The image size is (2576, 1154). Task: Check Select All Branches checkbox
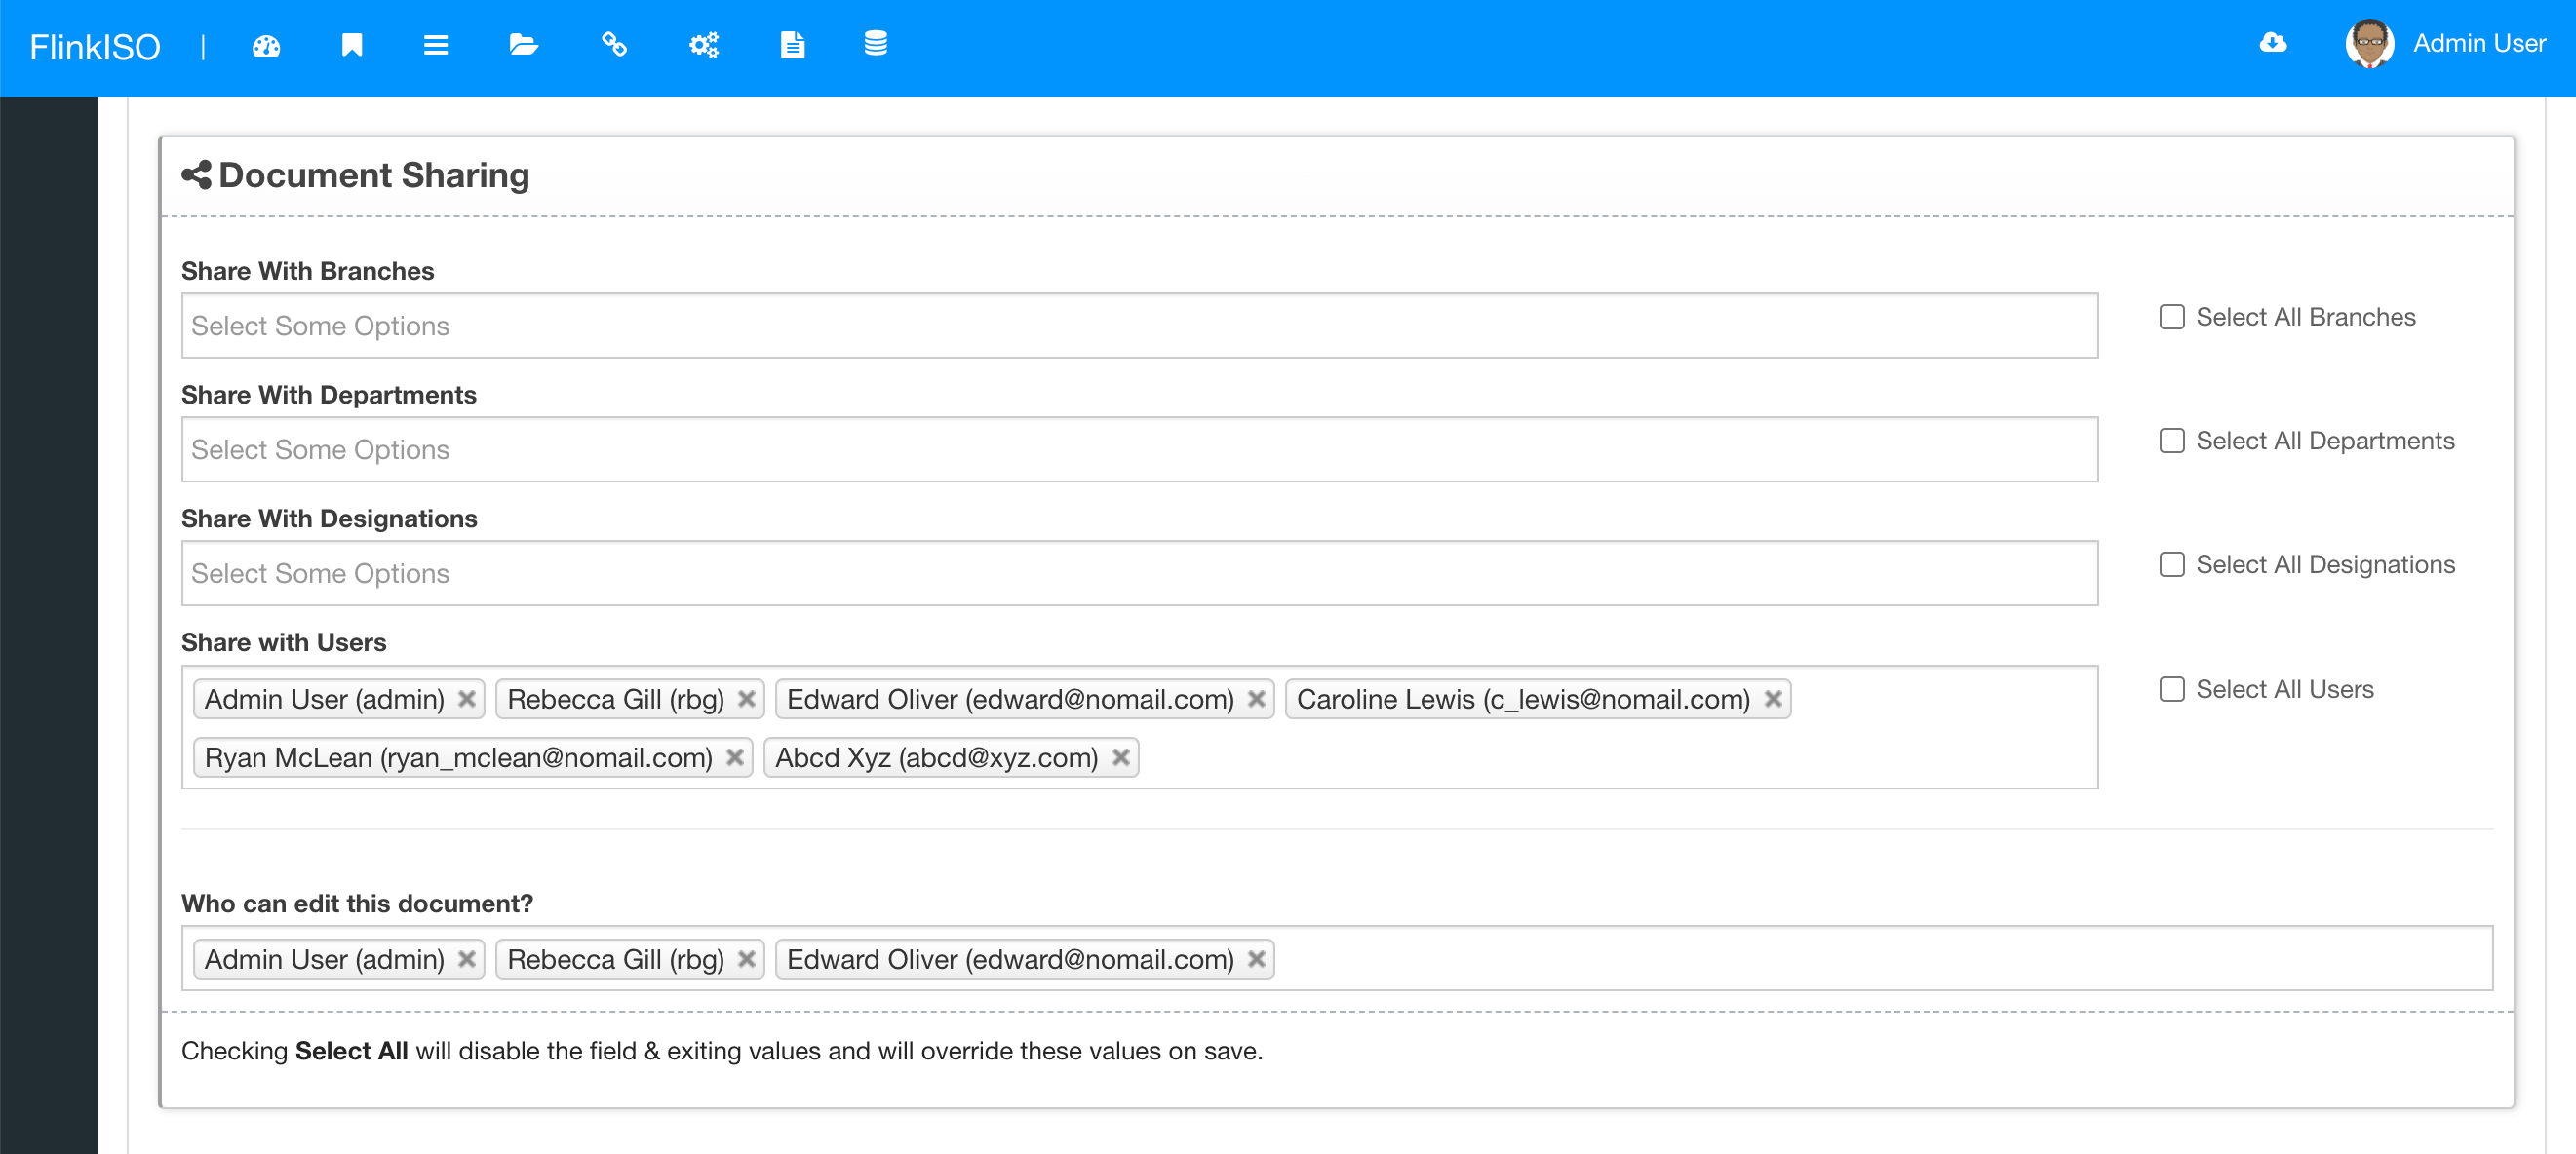tap(2171, 317)
